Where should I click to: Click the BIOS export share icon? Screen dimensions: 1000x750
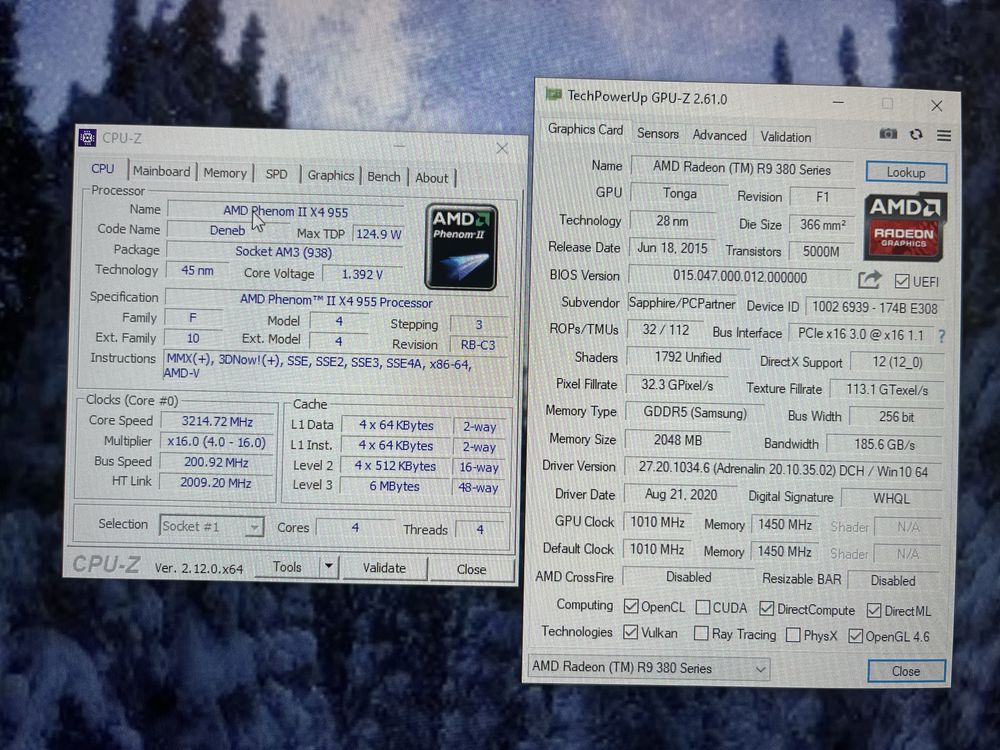pyautogui.click(x=869, y=279)
